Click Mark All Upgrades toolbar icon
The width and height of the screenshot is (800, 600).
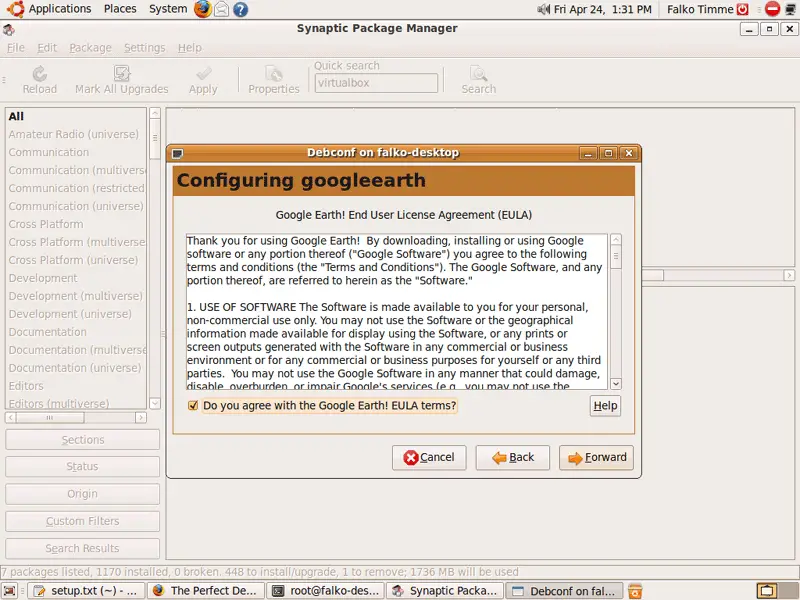[x=121, y=80]
